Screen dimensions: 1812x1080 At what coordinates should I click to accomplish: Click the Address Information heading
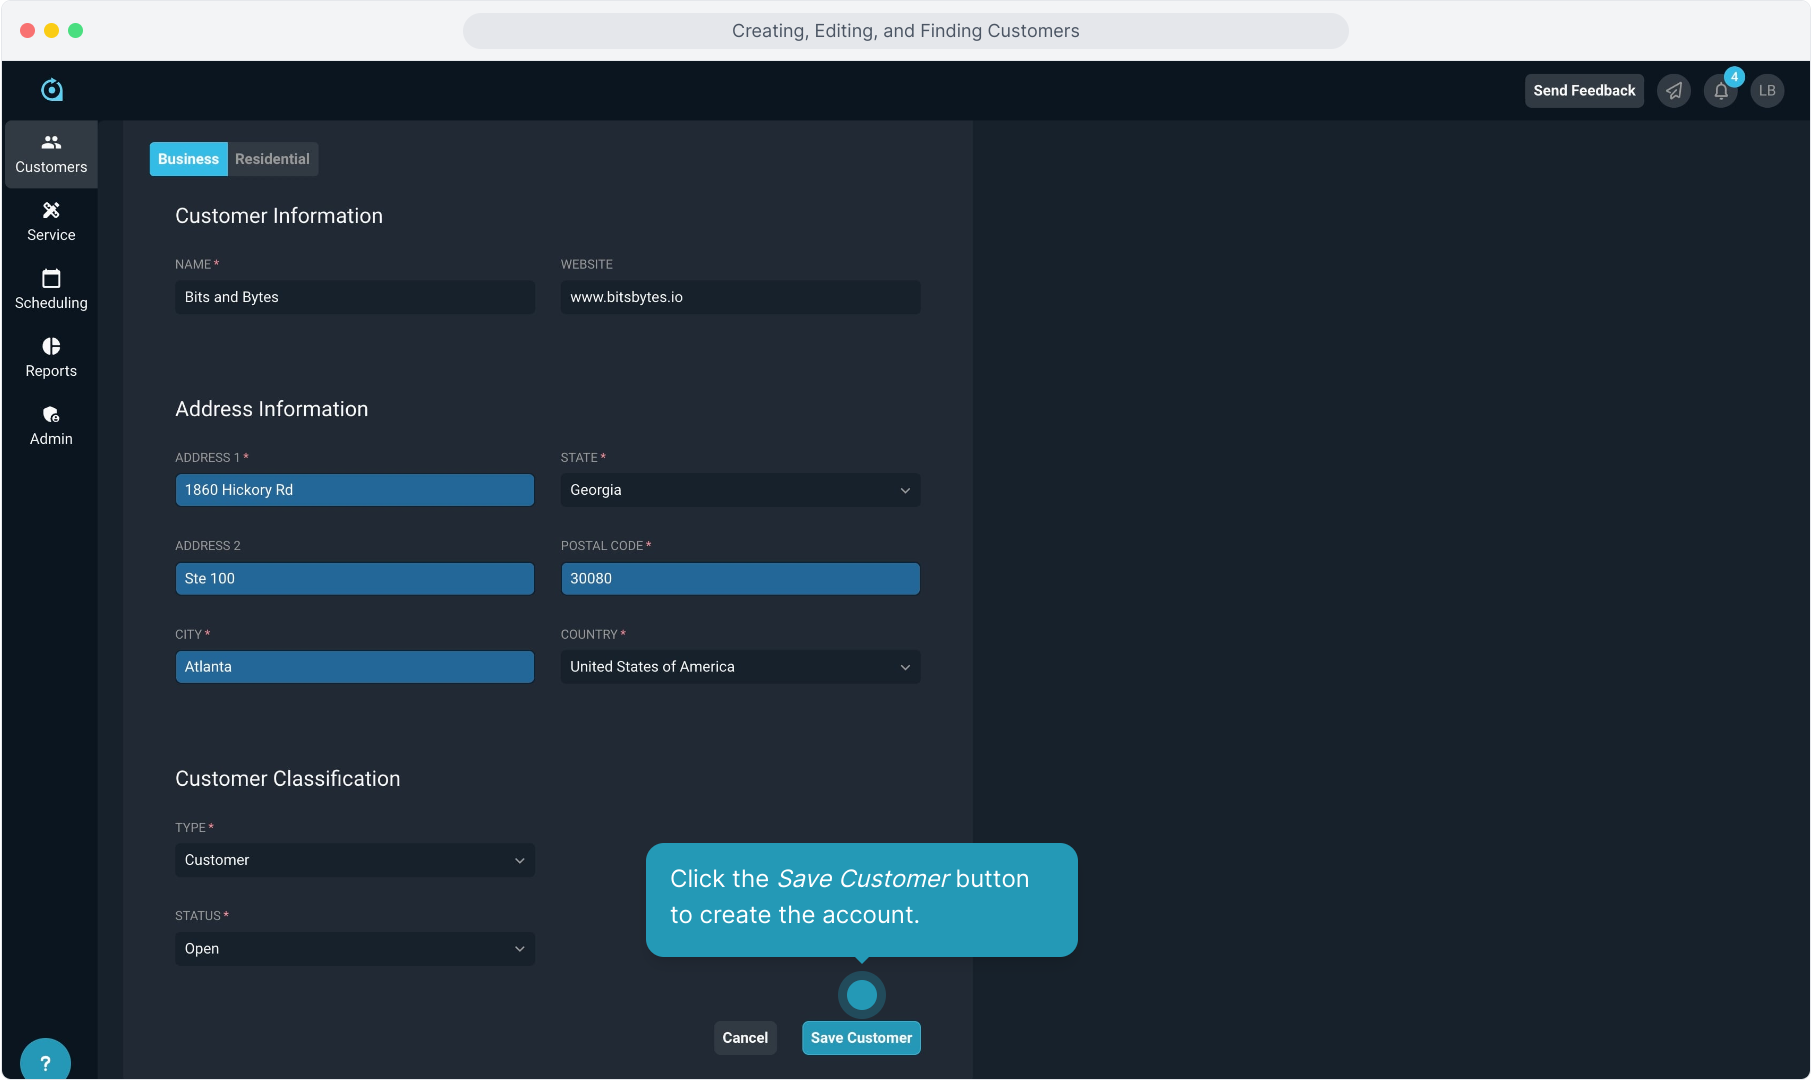point(272,409)
